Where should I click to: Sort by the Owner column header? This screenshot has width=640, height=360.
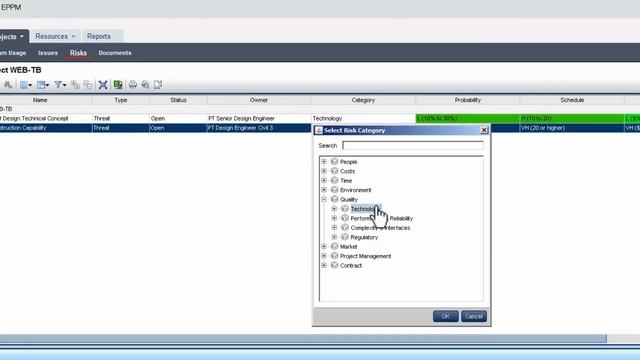coord(259,100)
